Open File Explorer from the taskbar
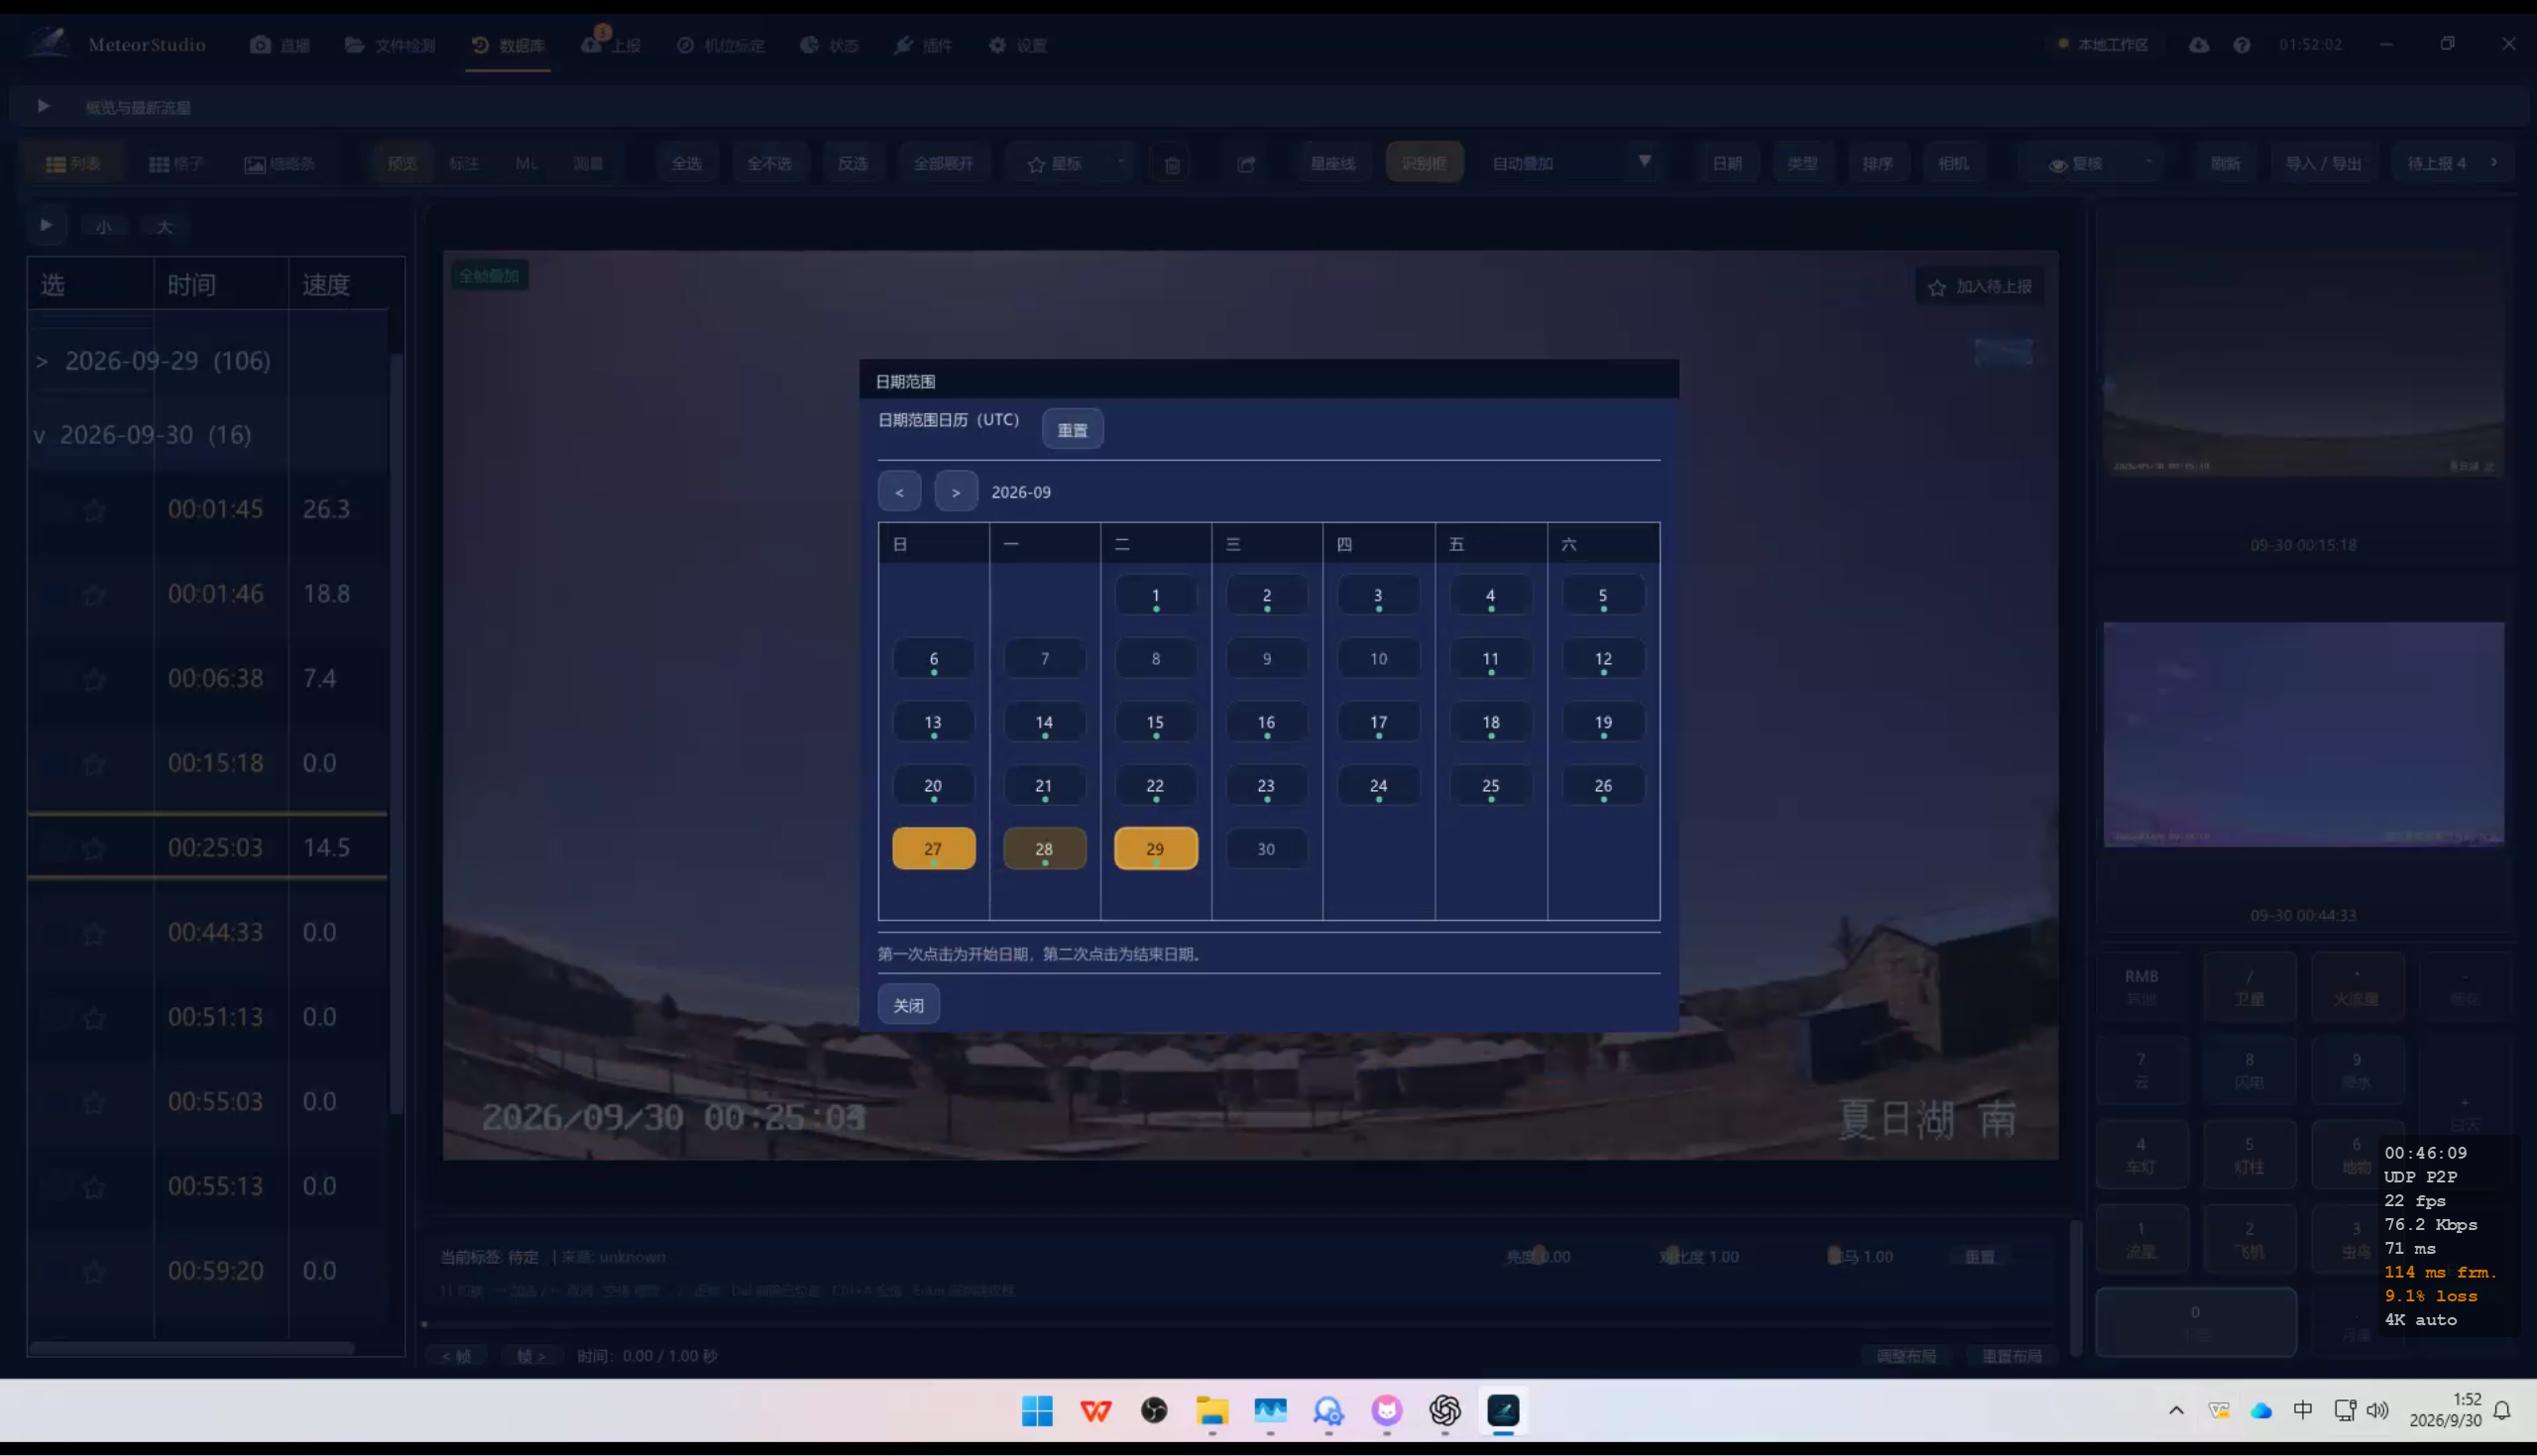Image resolution: width=2537 pixels, height=1456 pixels. pos(1212,1411)
